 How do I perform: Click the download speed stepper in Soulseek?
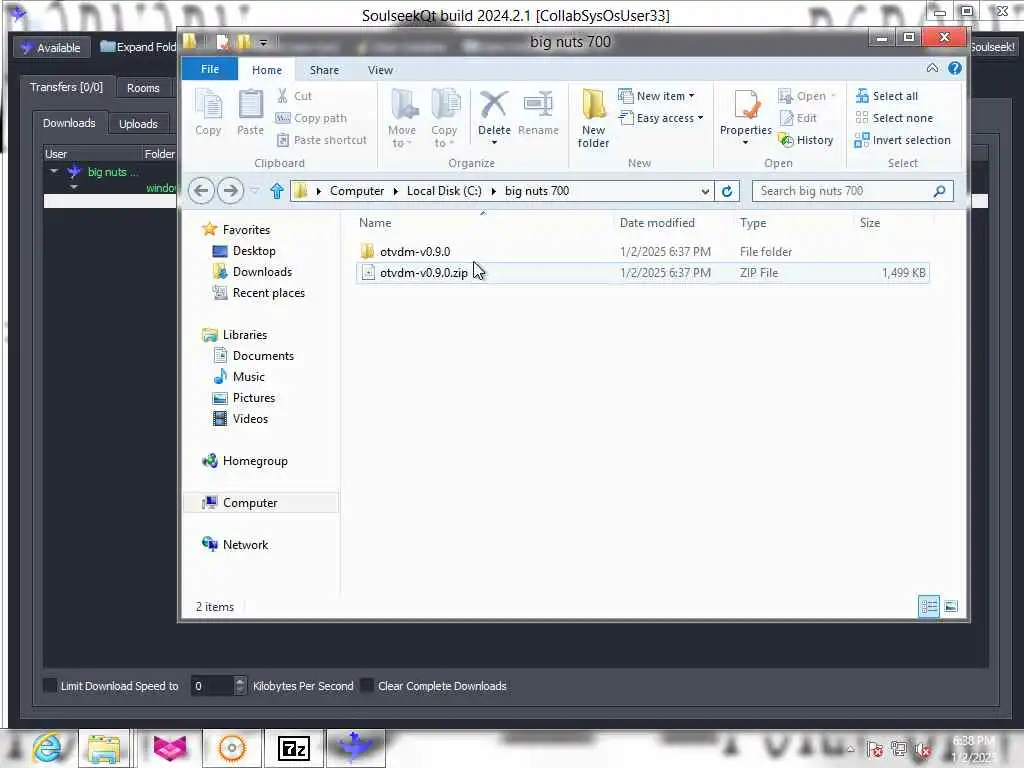coord(240,686)
